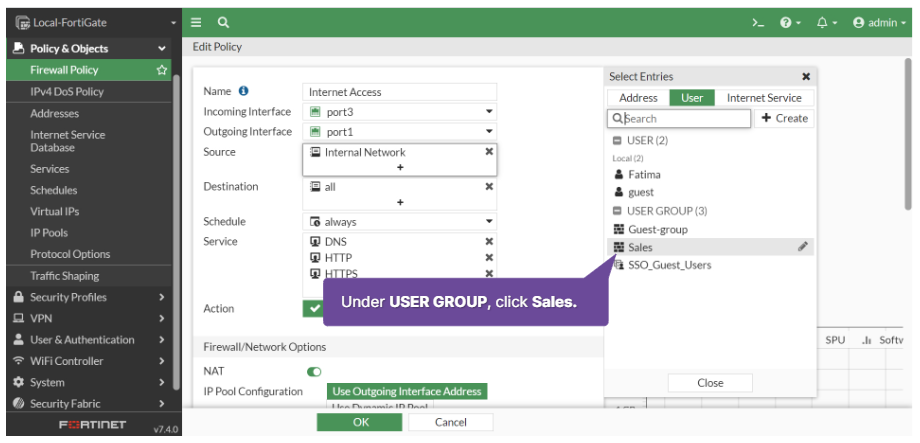Collapse the USER (2) section
The height and width of the screenshot is (443, 920).
617,141
